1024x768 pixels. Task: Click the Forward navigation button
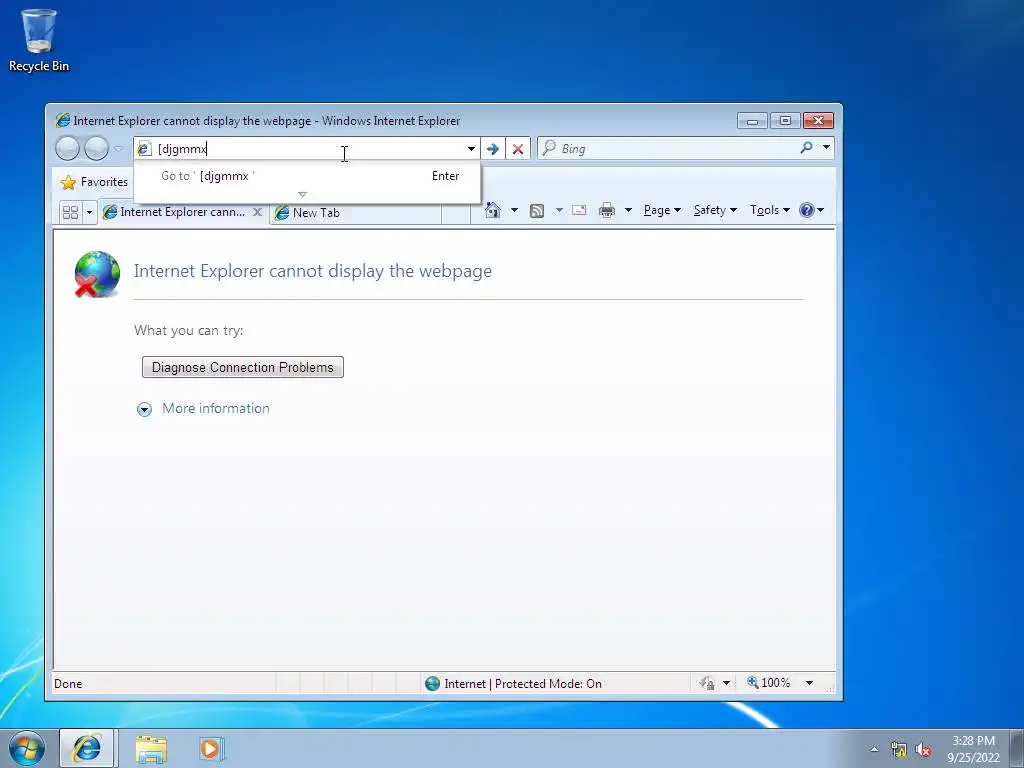pos(97,148)
